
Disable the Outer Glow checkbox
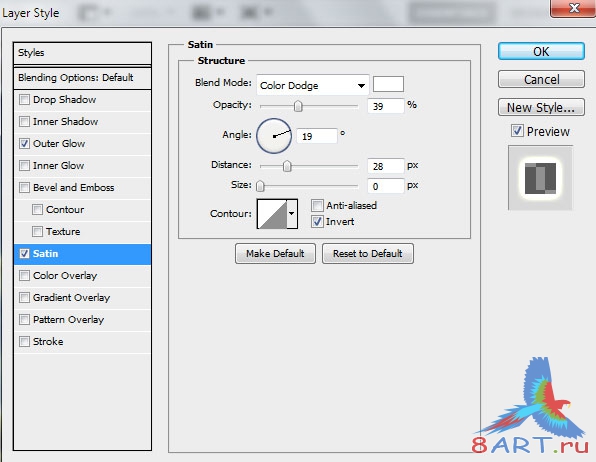coord(24,144)
